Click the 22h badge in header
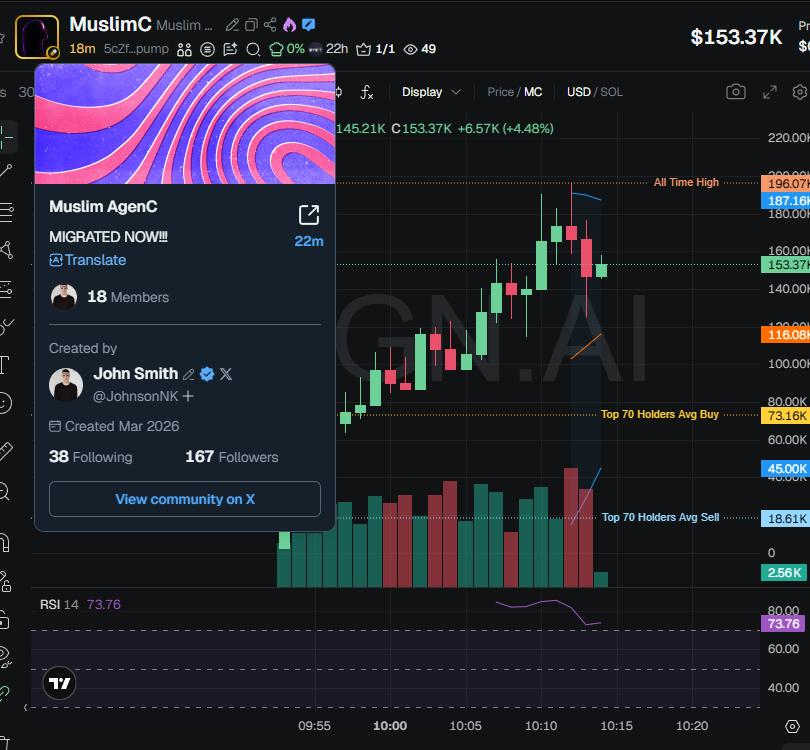Screen dimensions: 810x750 click(x=329, y=49)
